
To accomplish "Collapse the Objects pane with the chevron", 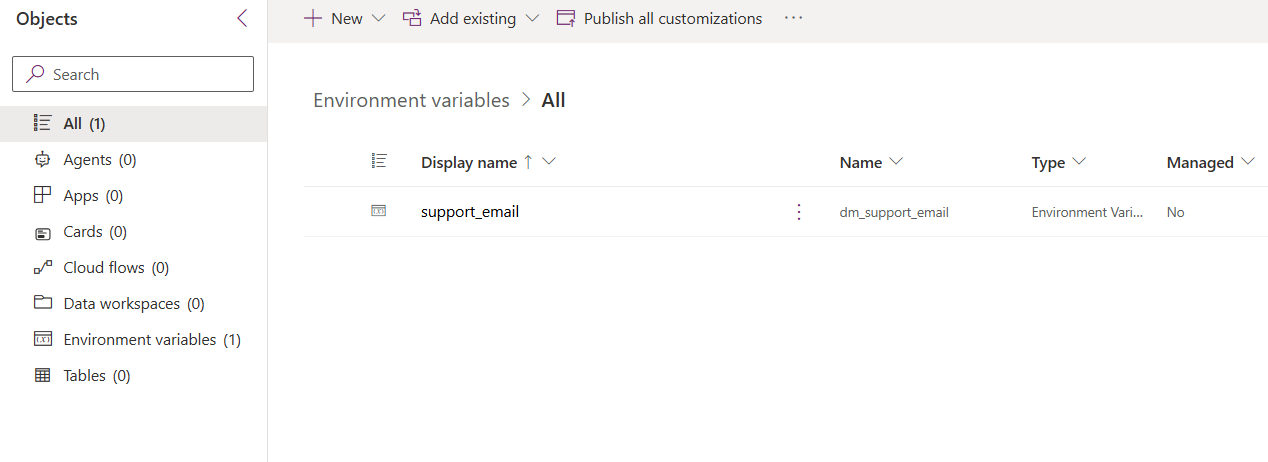I will pos(242,18).
